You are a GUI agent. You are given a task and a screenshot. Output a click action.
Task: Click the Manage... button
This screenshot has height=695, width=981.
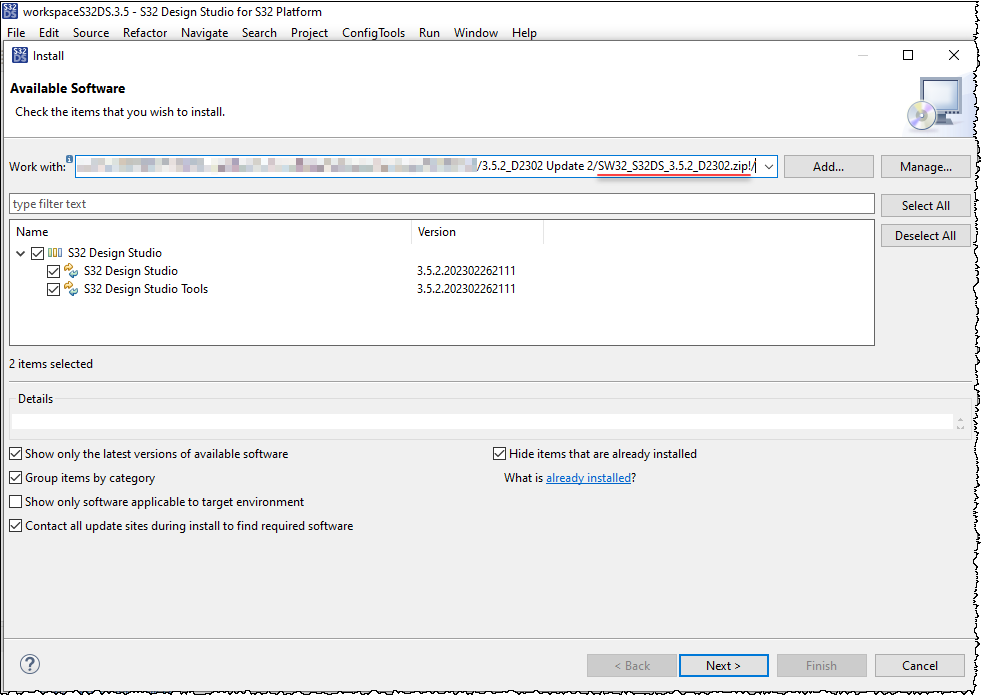925,166
